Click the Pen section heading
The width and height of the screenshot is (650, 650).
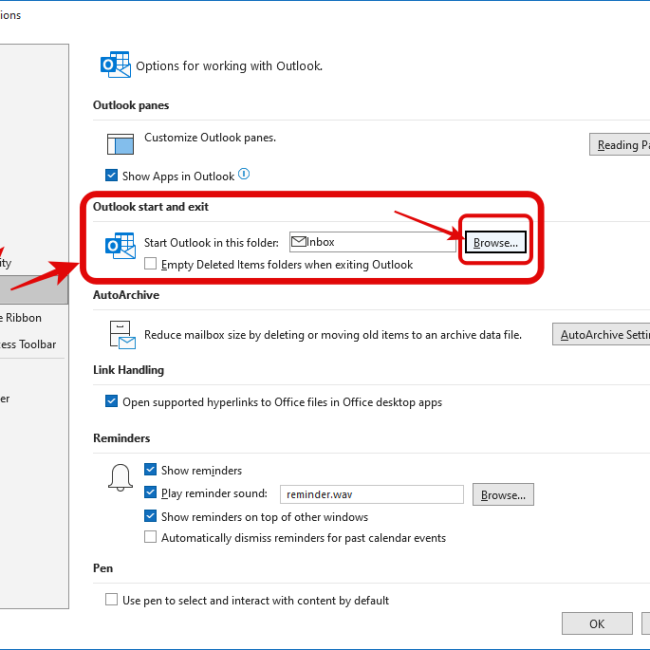click(x=103, y=568)
